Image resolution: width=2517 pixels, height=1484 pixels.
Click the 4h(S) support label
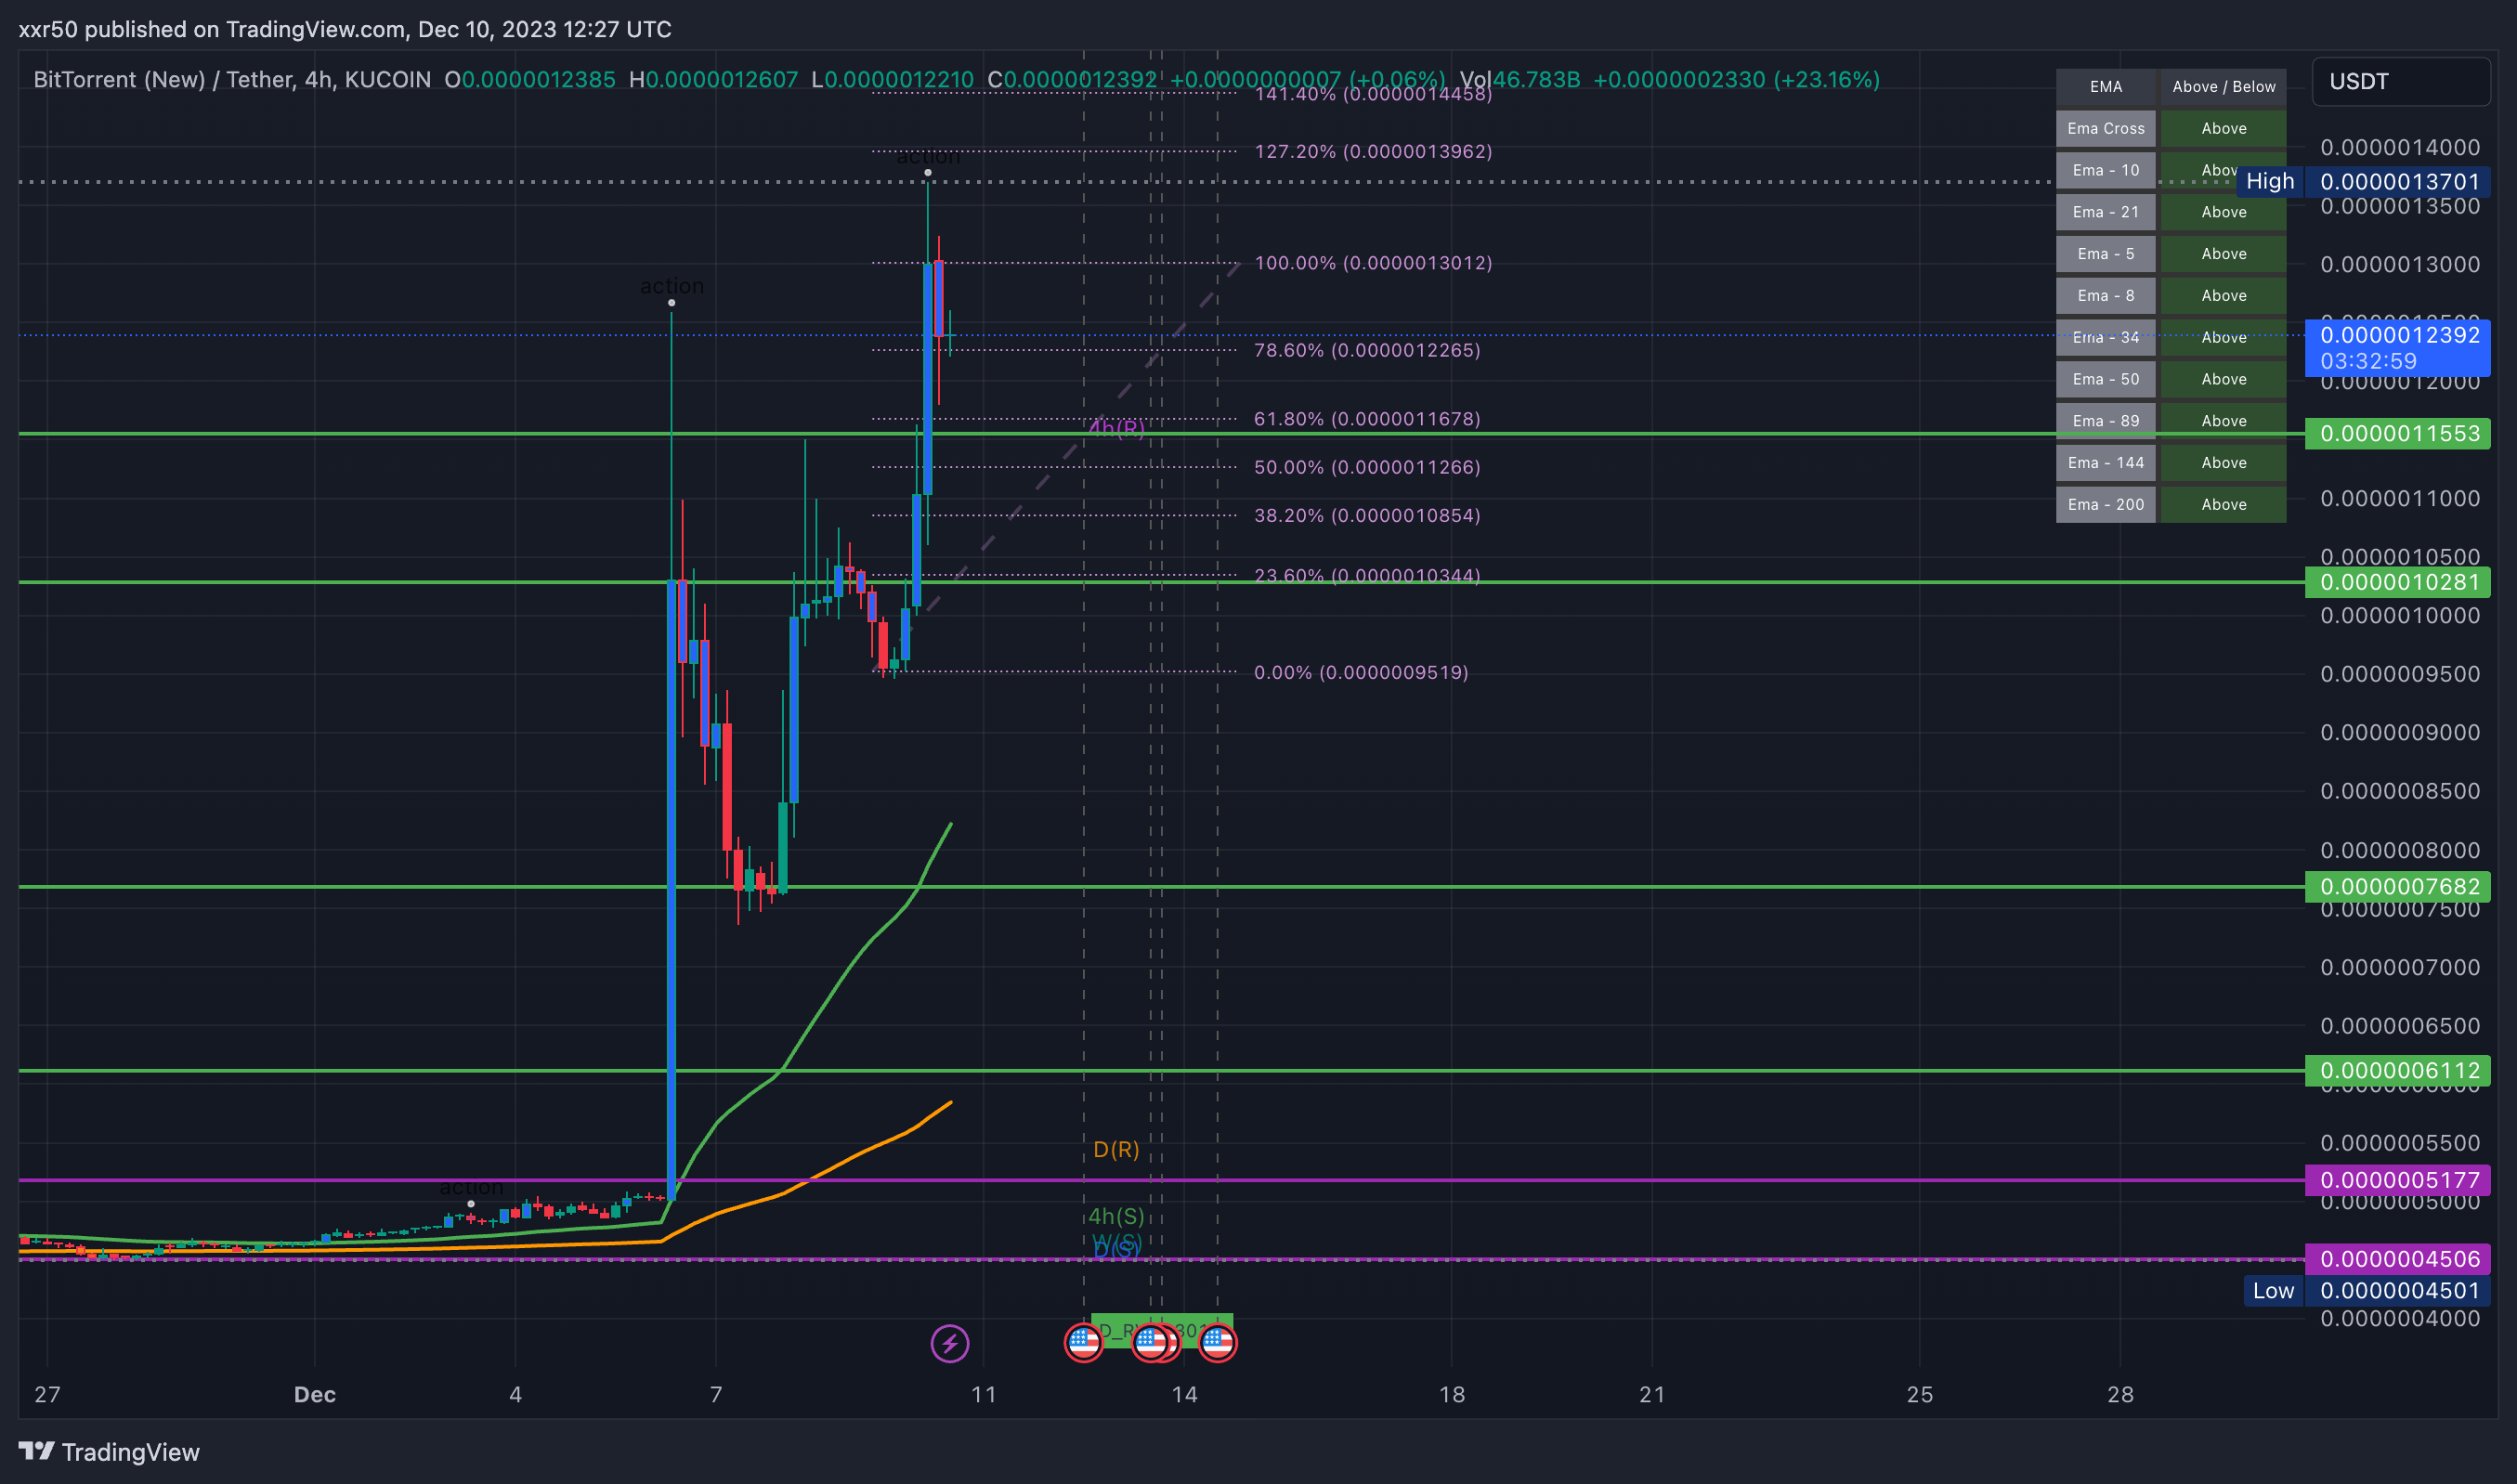pos(1116,1216)
